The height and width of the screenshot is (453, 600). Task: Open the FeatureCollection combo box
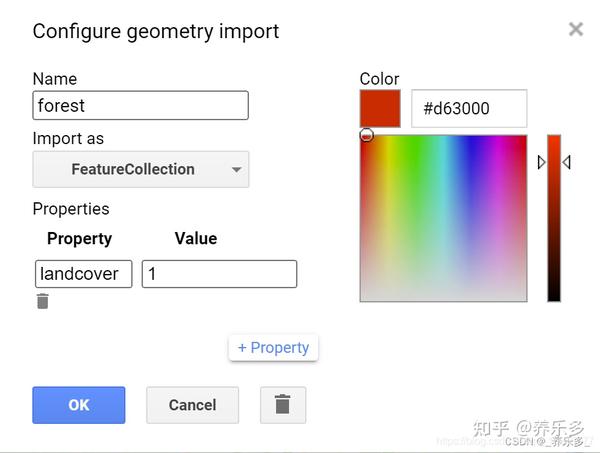141,169
